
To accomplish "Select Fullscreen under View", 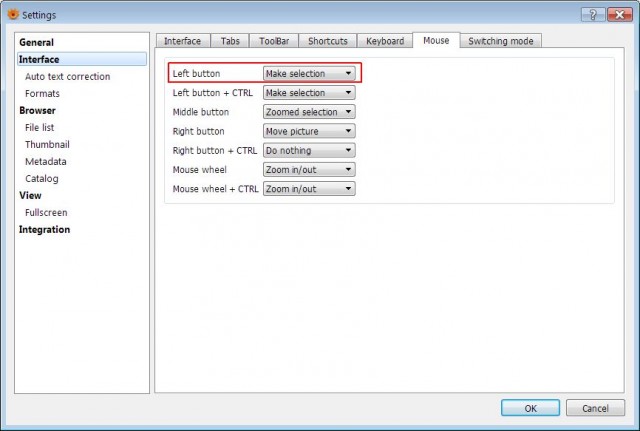I will point(46,213).
